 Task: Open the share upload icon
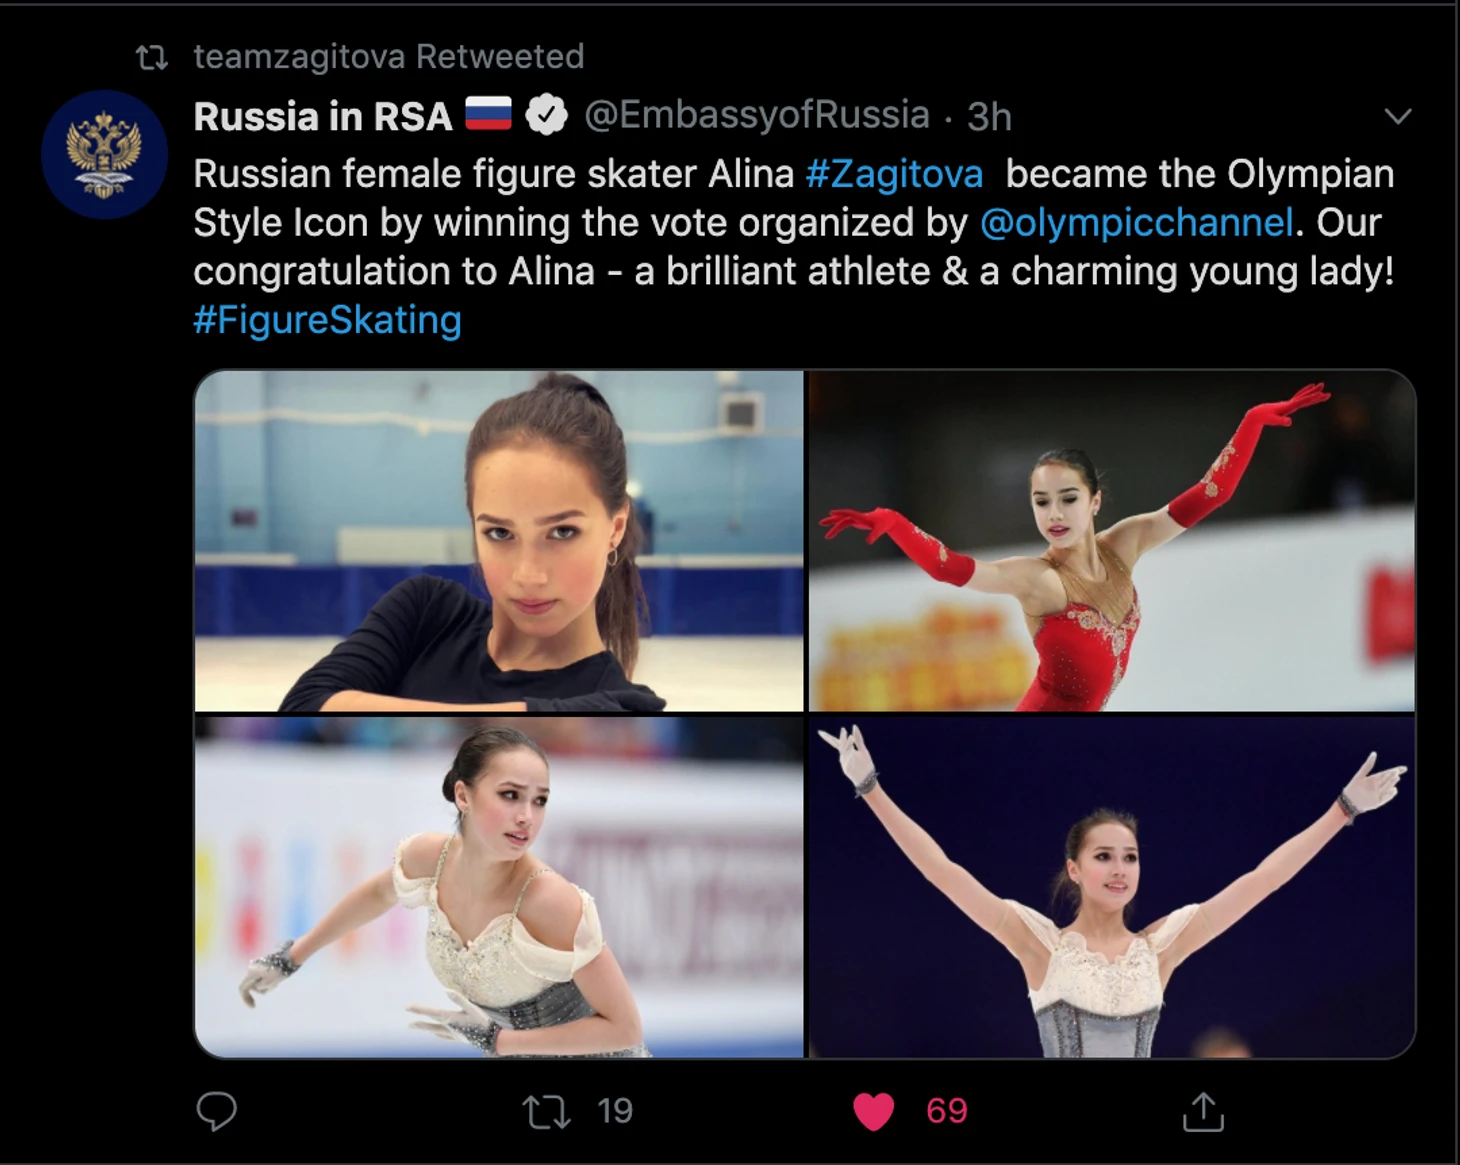1203,1111
